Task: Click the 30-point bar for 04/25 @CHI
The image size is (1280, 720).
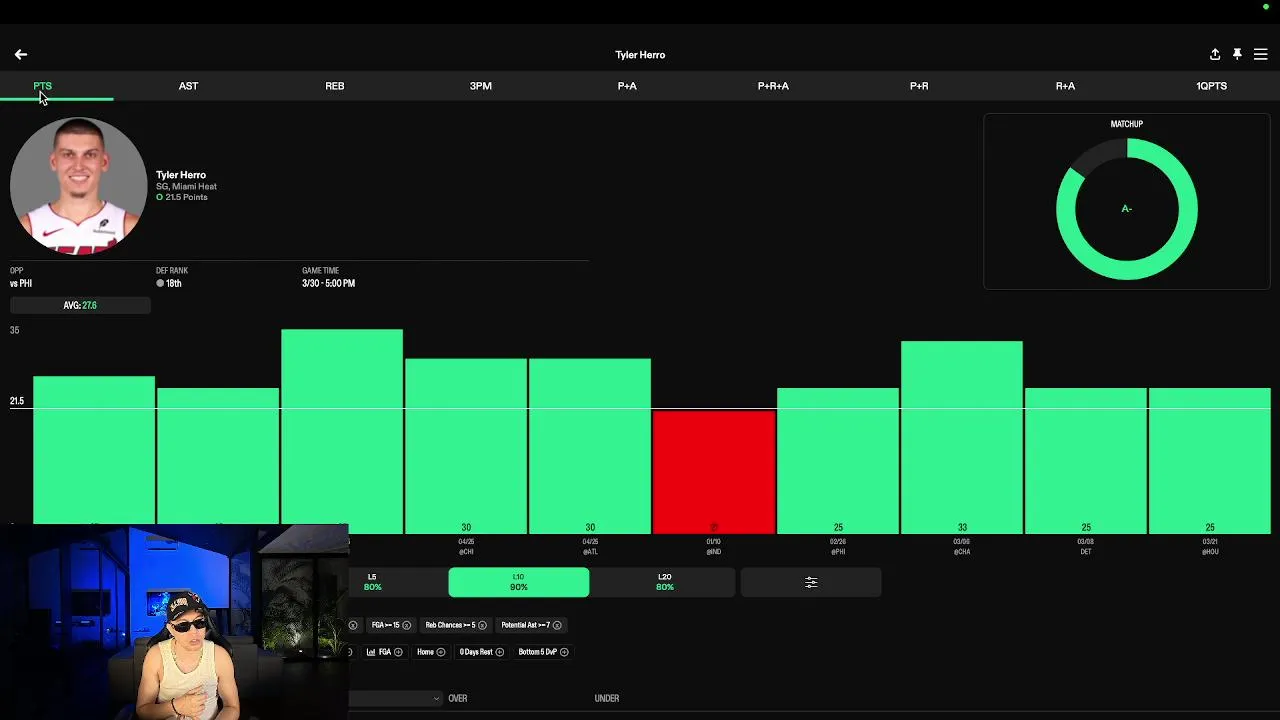Action: pos(466,446)
